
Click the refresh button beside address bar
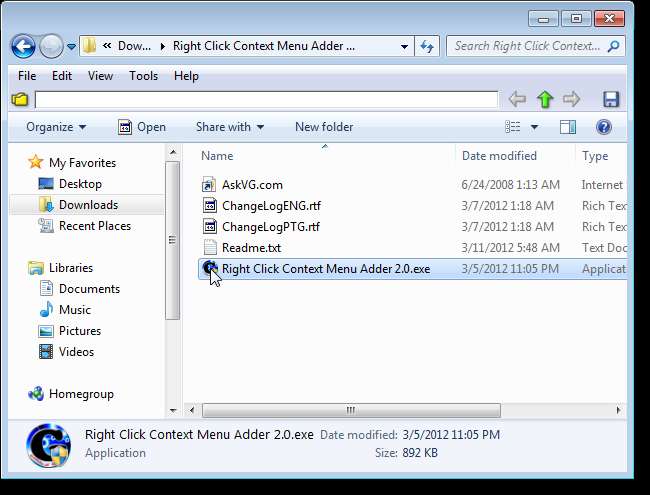coord(428,46)
